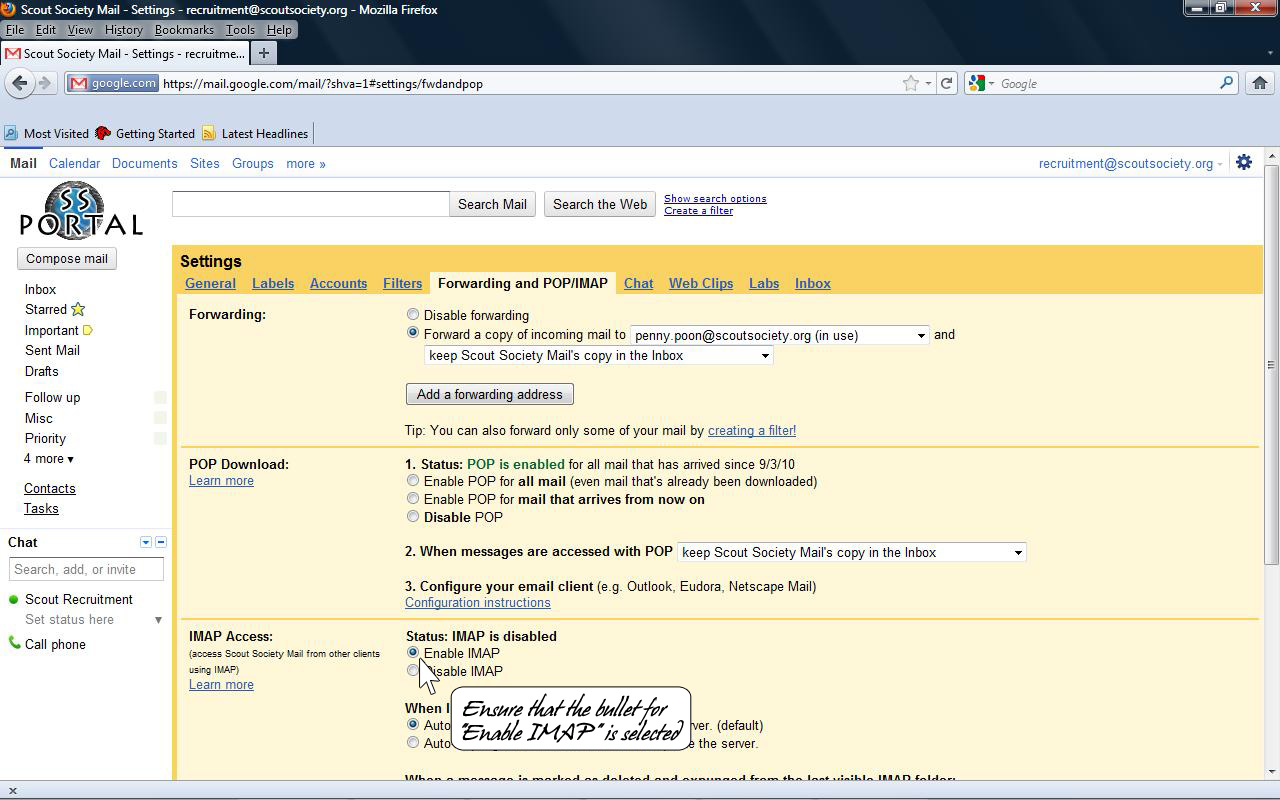Screen dimensions: 1280x800
Task: Click the google.com site identity badge
Action: (113, 83)
